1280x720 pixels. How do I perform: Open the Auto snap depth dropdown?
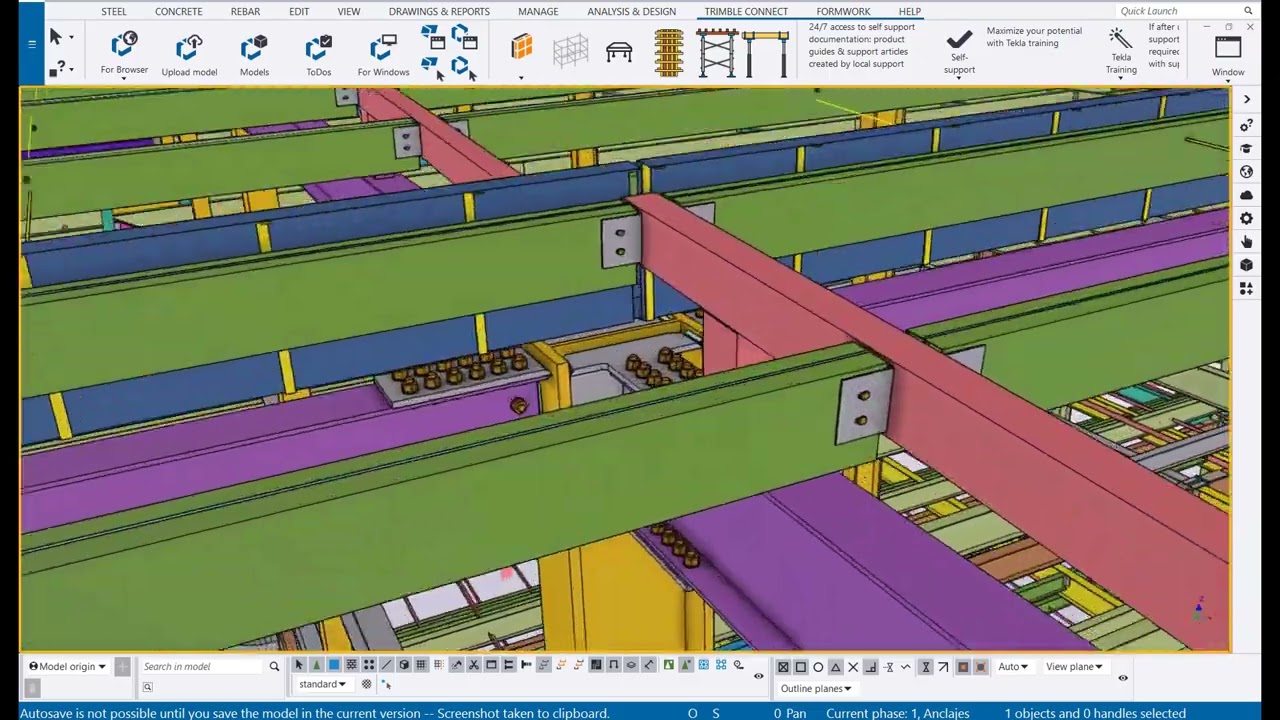click(x=1013, y=667)
